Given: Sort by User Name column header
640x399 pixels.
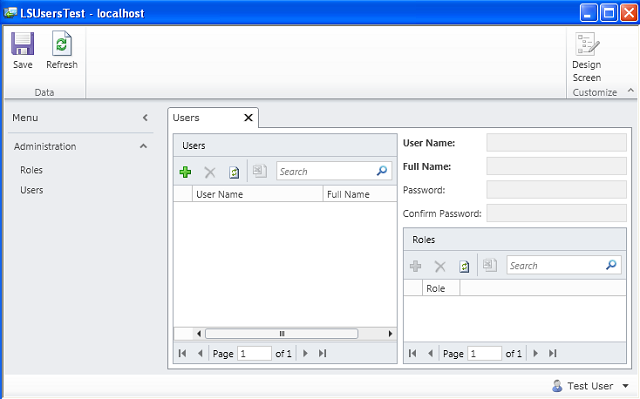Looking at the screenshot, I should coord(258,194).
